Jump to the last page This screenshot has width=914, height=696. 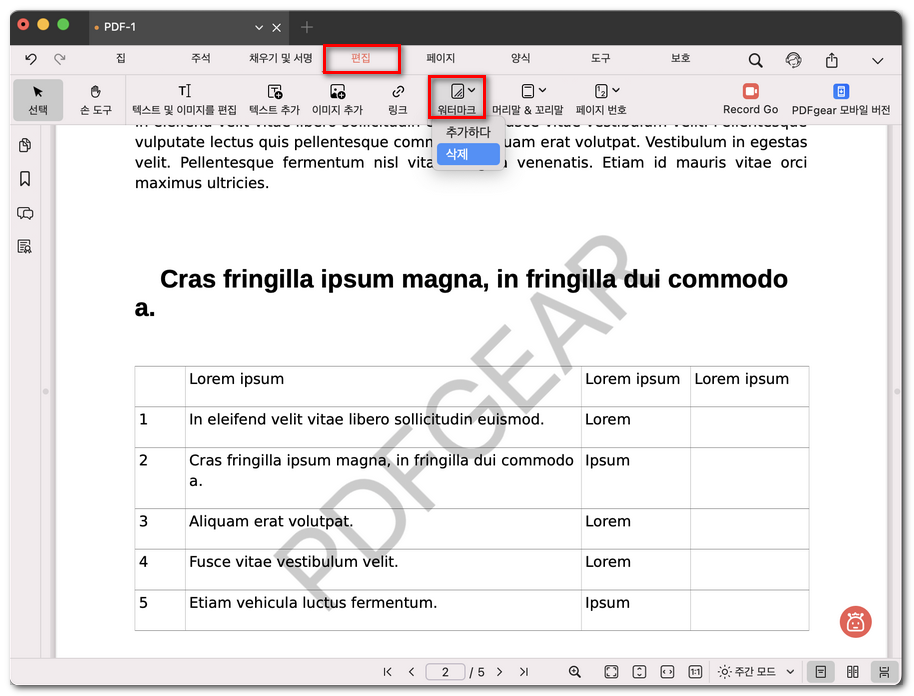(524, 672)
